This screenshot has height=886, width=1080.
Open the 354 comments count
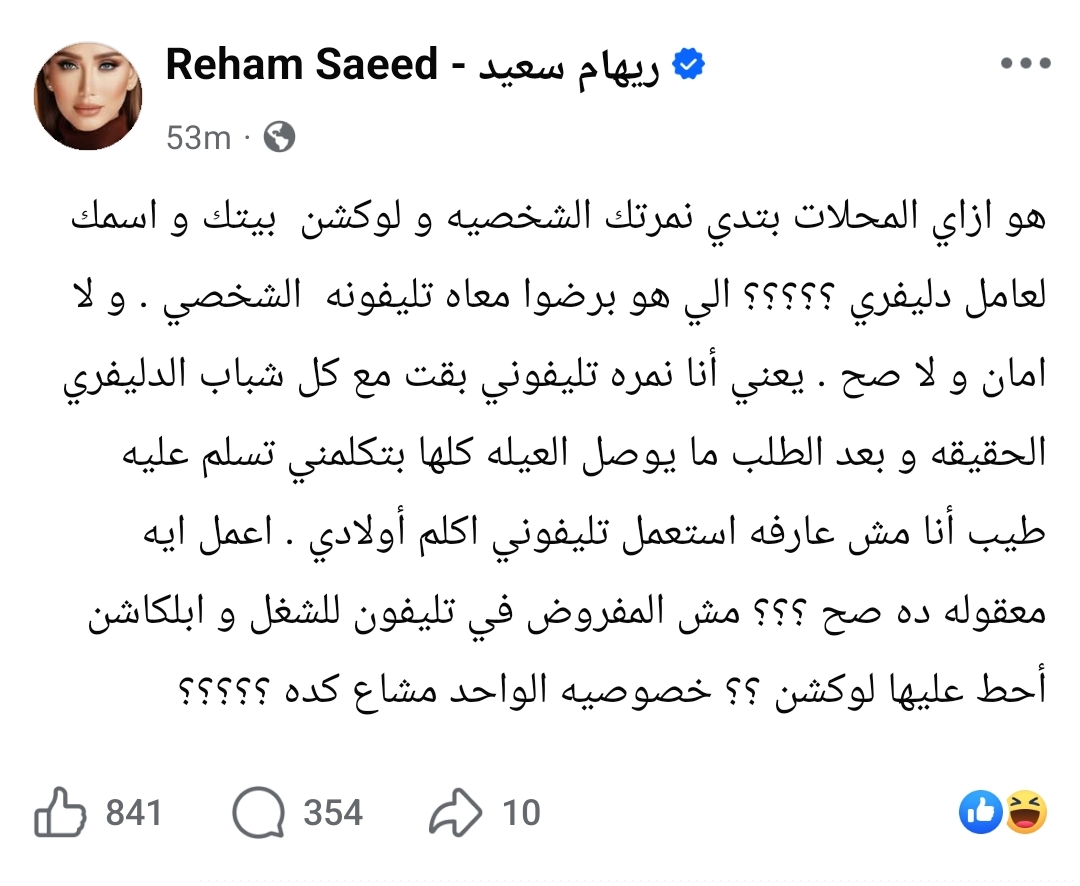click(x=332, y=814)
